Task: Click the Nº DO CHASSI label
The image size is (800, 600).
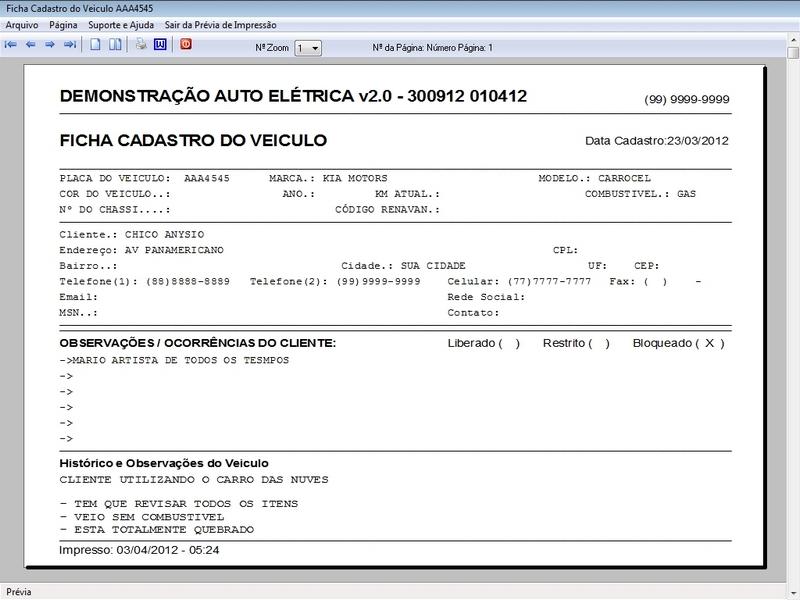Action: point(115,210)
